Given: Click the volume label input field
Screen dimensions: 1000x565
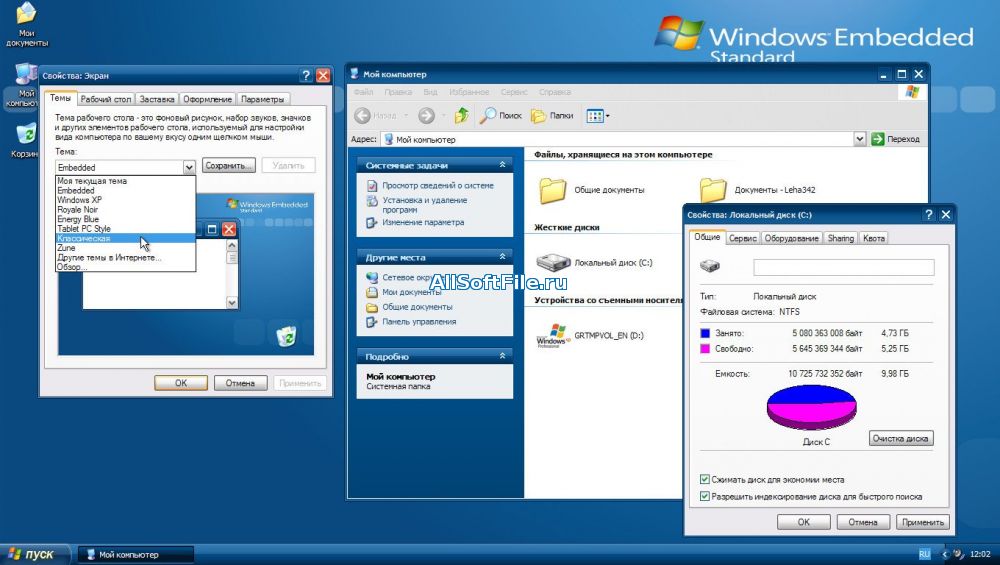Looking at the screenshot, I should coord(844,267).
